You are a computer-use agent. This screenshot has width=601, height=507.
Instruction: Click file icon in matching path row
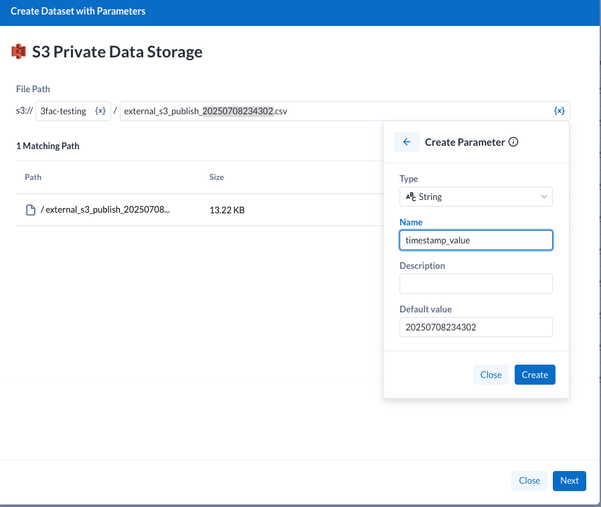(x=31, y=210)
